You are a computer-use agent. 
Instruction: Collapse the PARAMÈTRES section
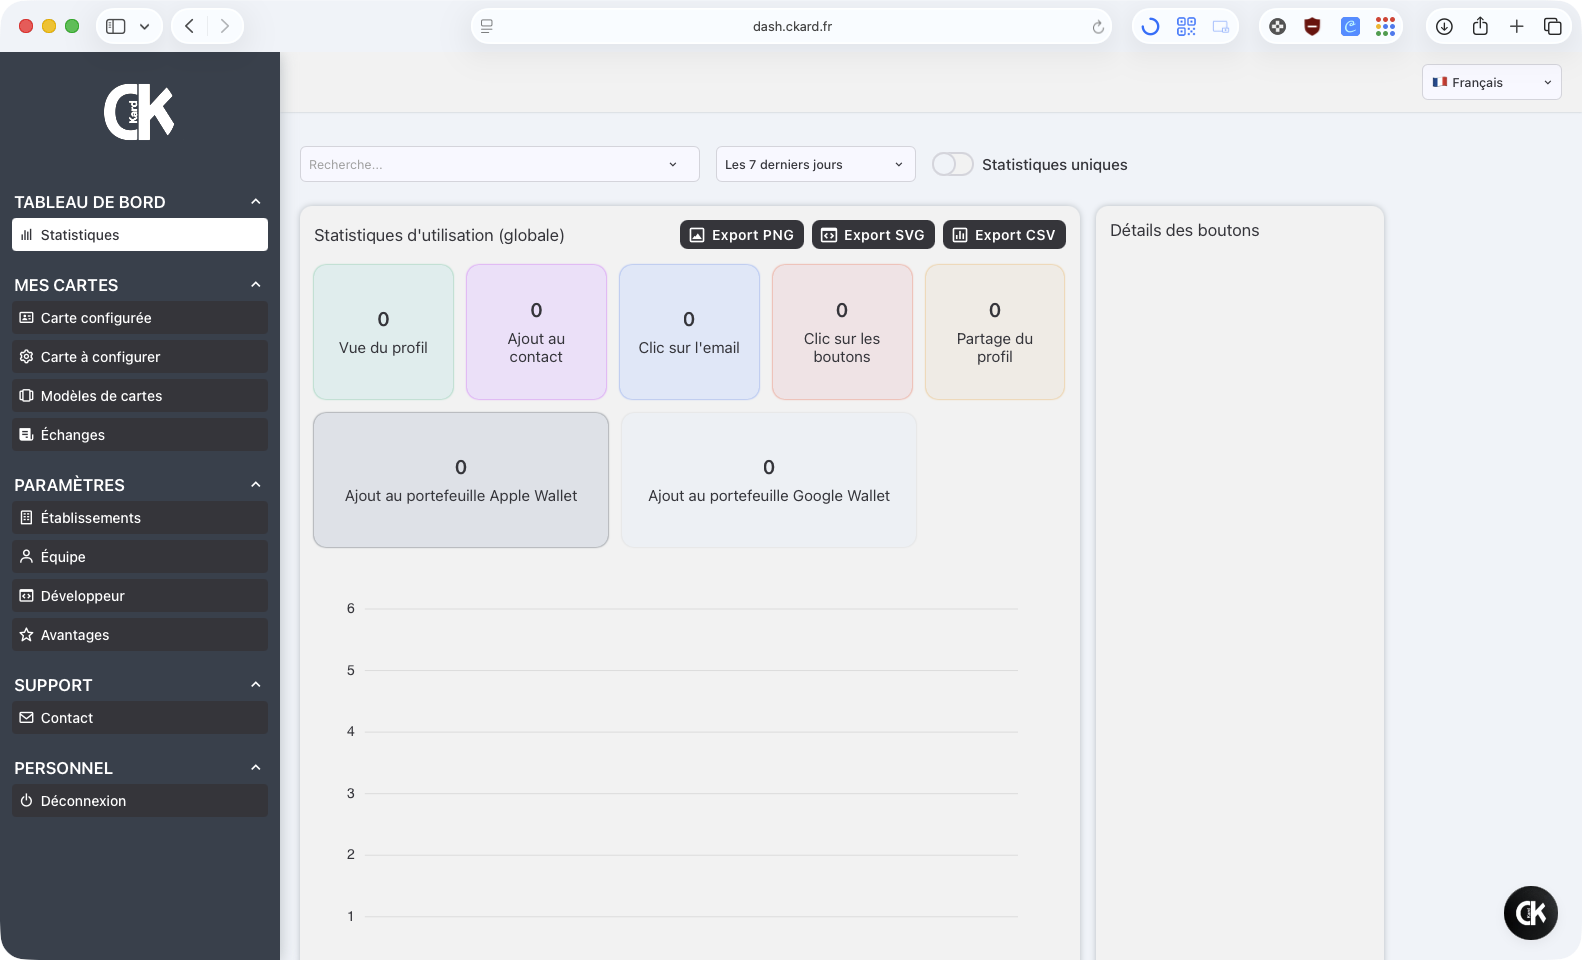(255, 485)
